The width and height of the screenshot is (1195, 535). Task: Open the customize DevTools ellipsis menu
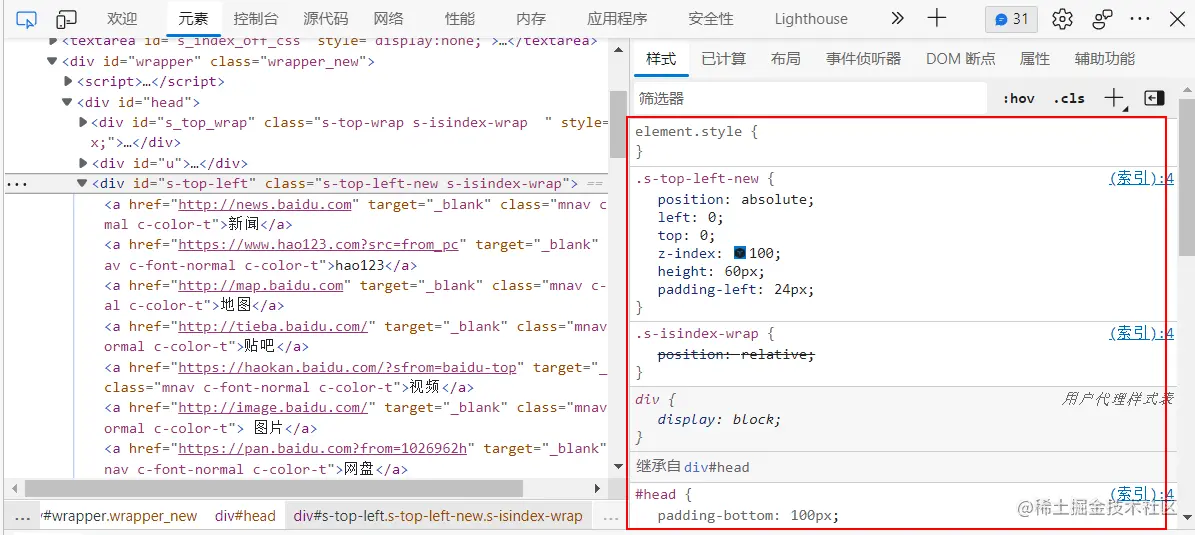point(1140,19)
